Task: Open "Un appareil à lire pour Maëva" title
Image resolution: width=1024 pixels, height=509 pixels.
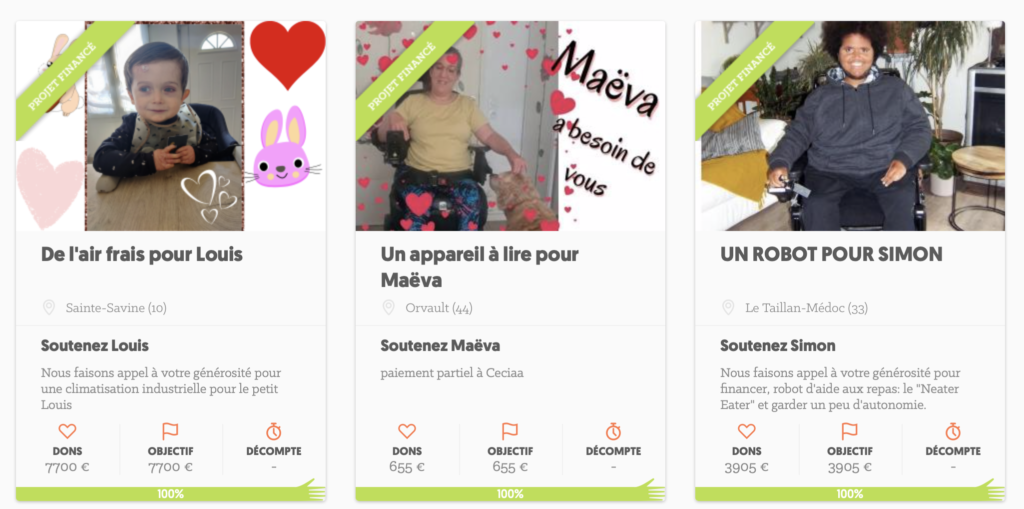Action: [x=479, y=267]
